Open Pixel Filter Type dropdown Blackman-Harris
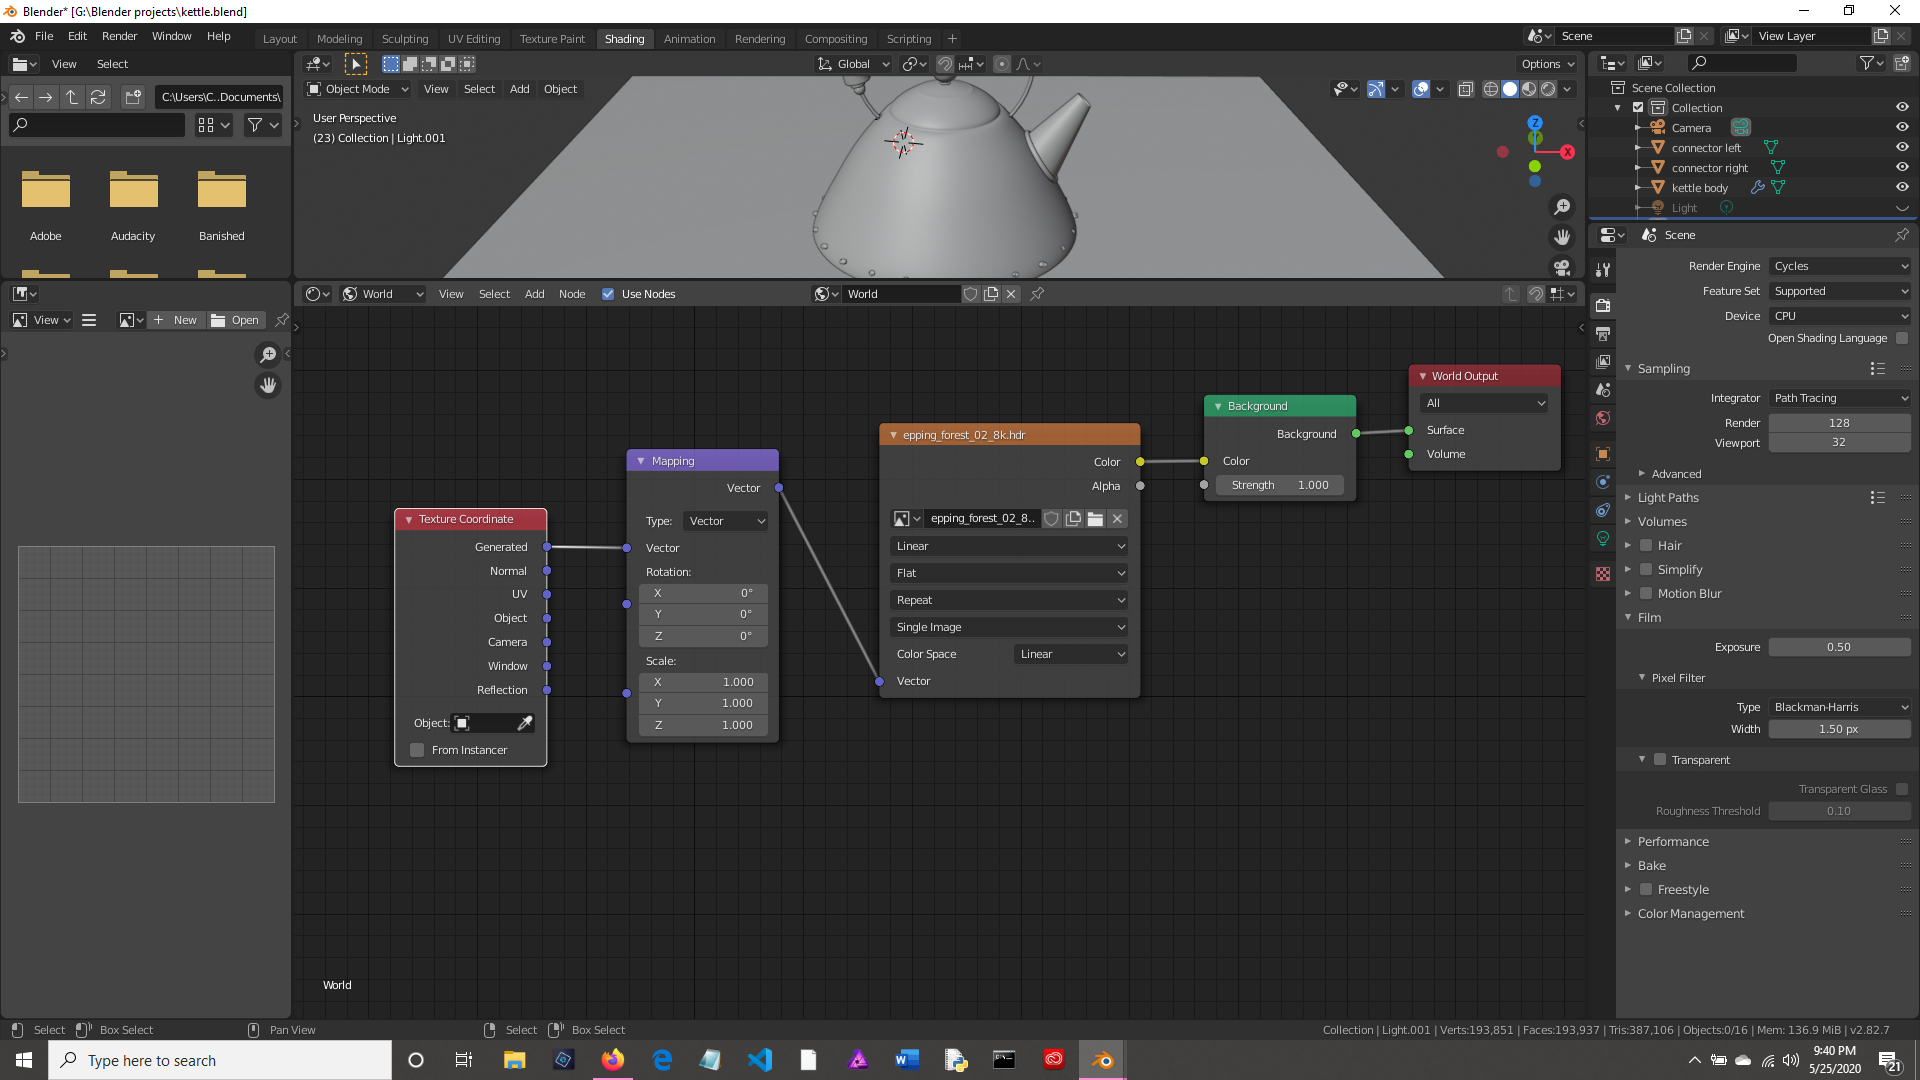1920x1080 pixels. [x=1840, y=707]
